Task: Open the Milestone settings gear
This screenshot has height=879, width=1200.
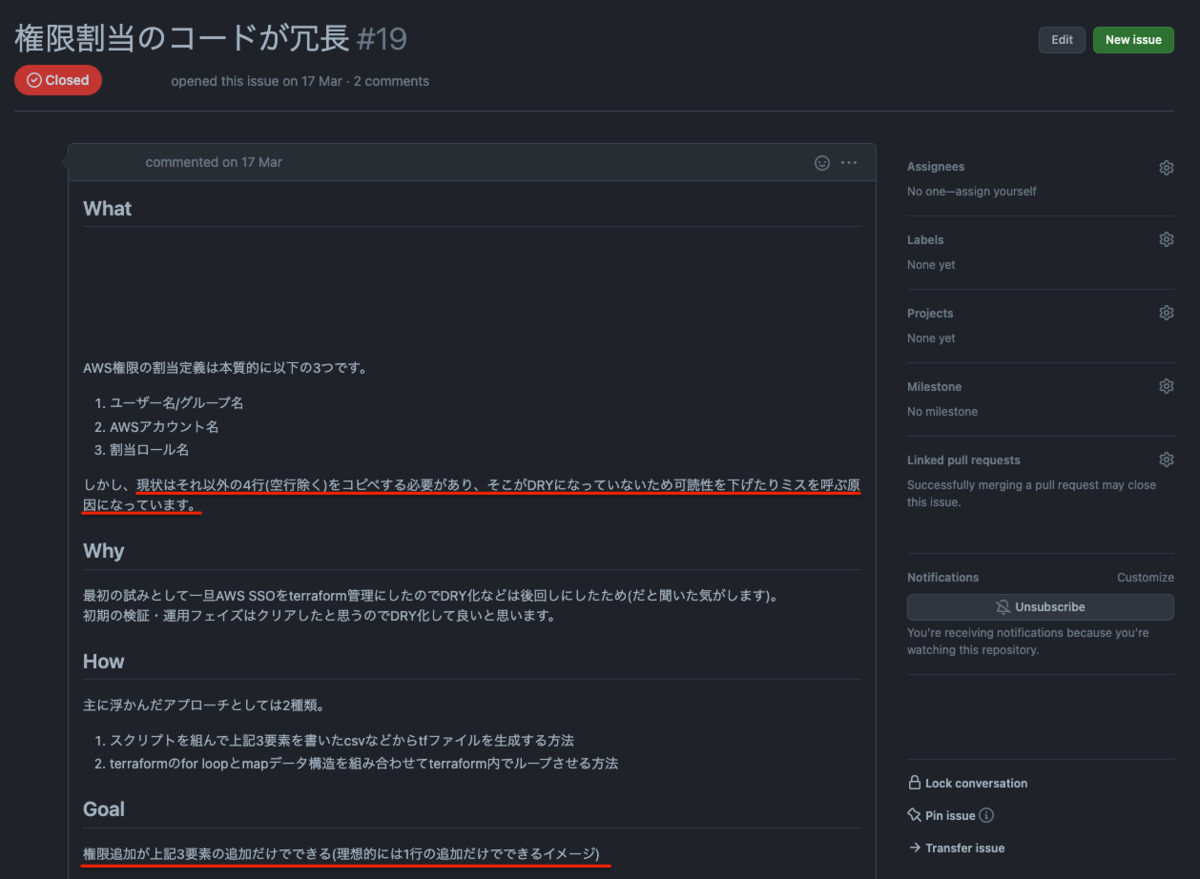Action: [x=1166, y=385]
